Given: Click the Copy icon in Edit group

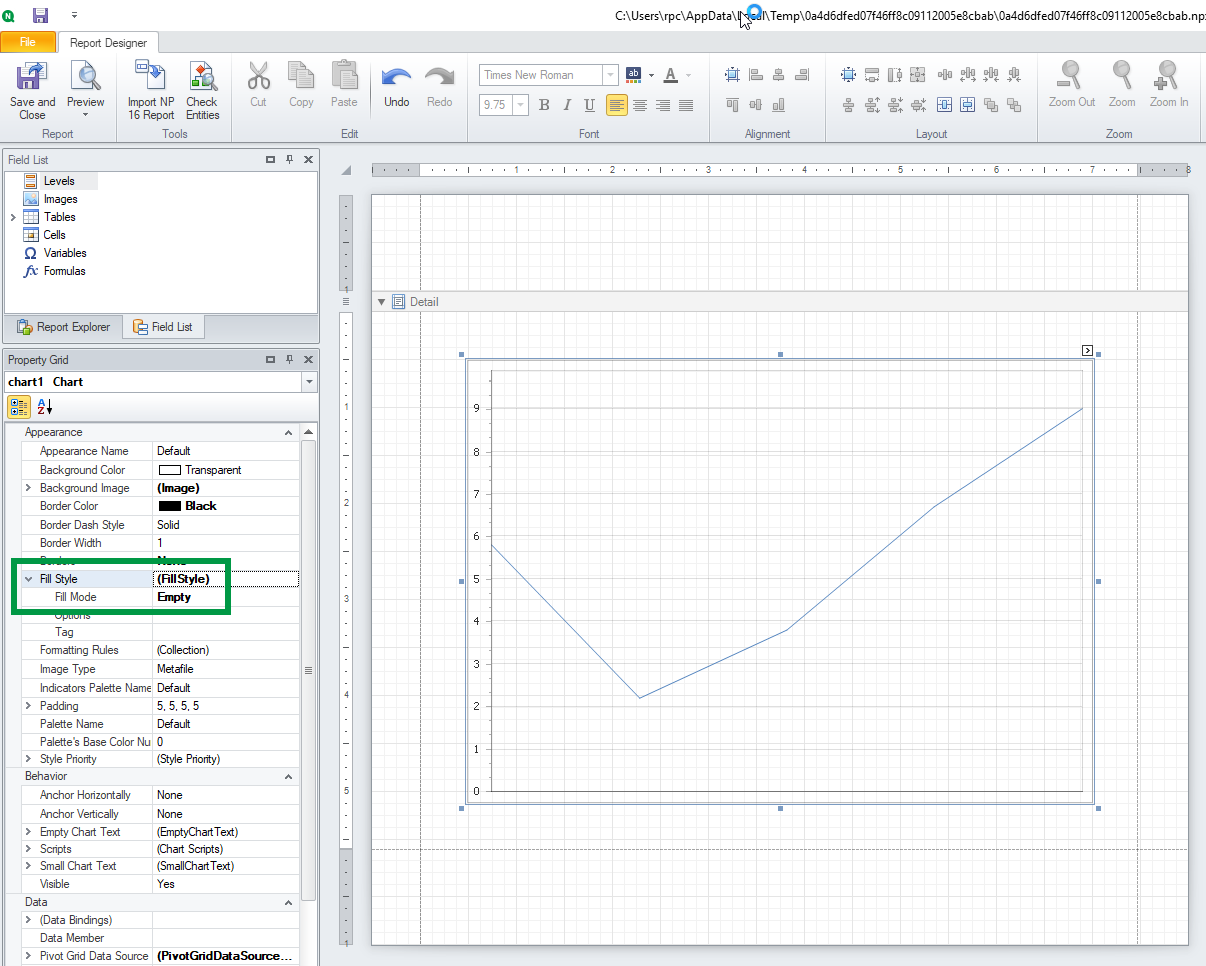Looking at the screenshot, I should pyautogui.click(x=301, y=77).
